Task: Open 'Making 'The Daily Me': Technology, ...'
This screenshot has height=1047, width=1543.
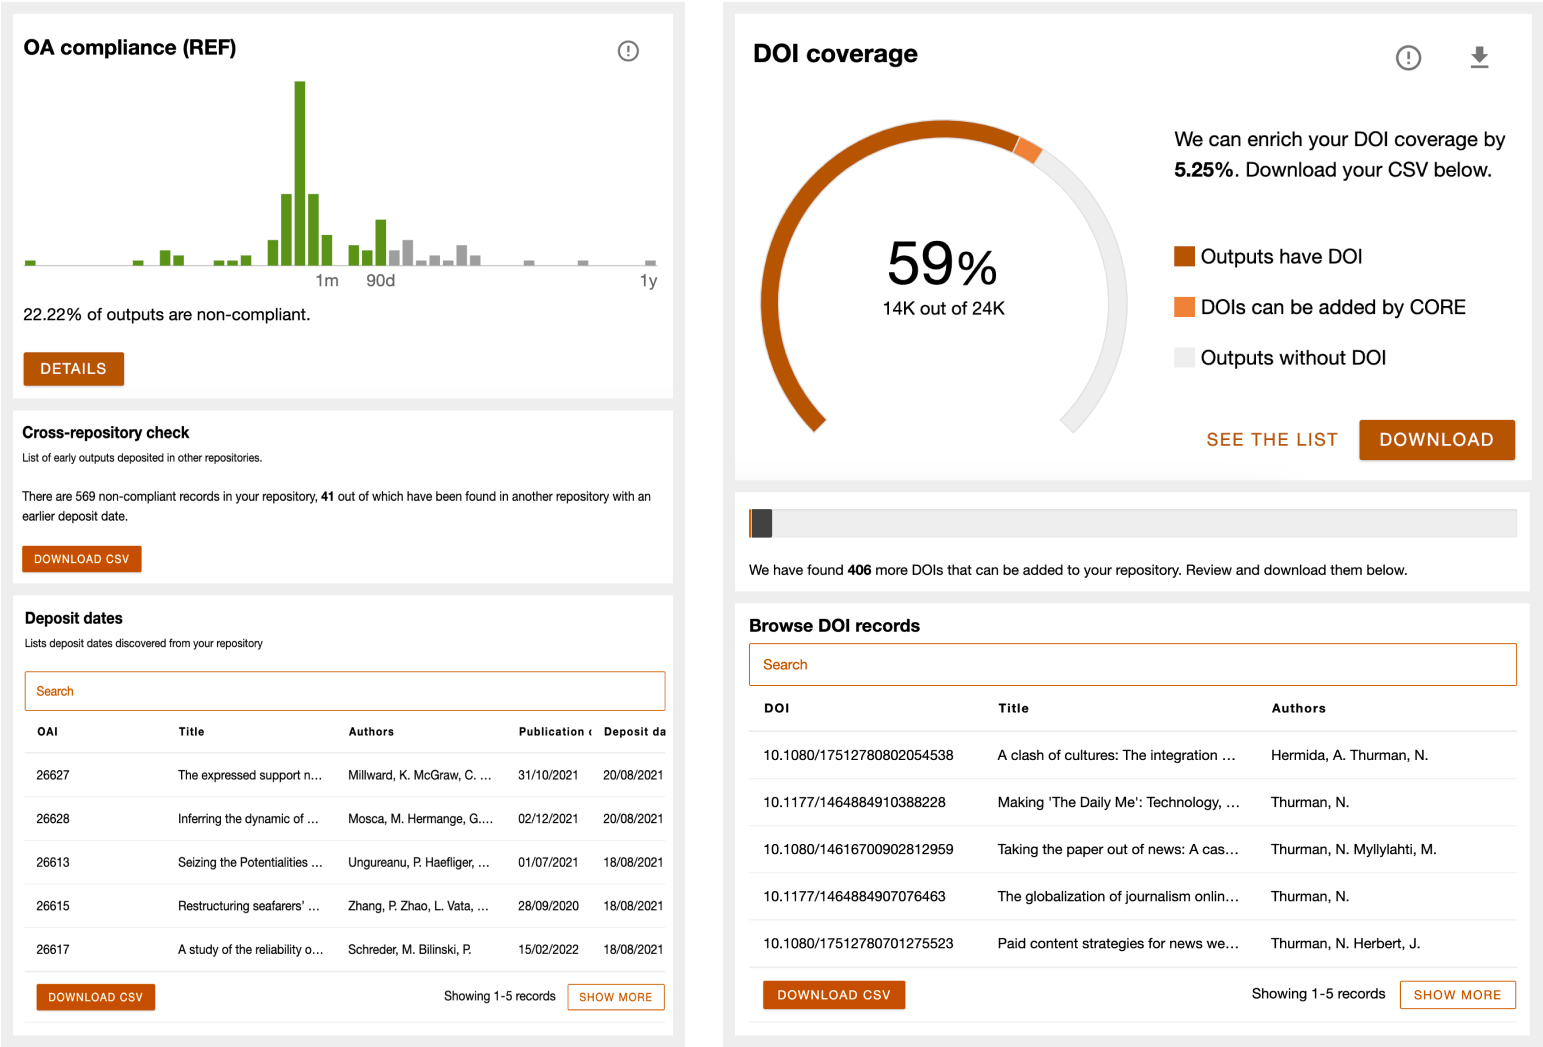Action: (x=1119, y=802)
